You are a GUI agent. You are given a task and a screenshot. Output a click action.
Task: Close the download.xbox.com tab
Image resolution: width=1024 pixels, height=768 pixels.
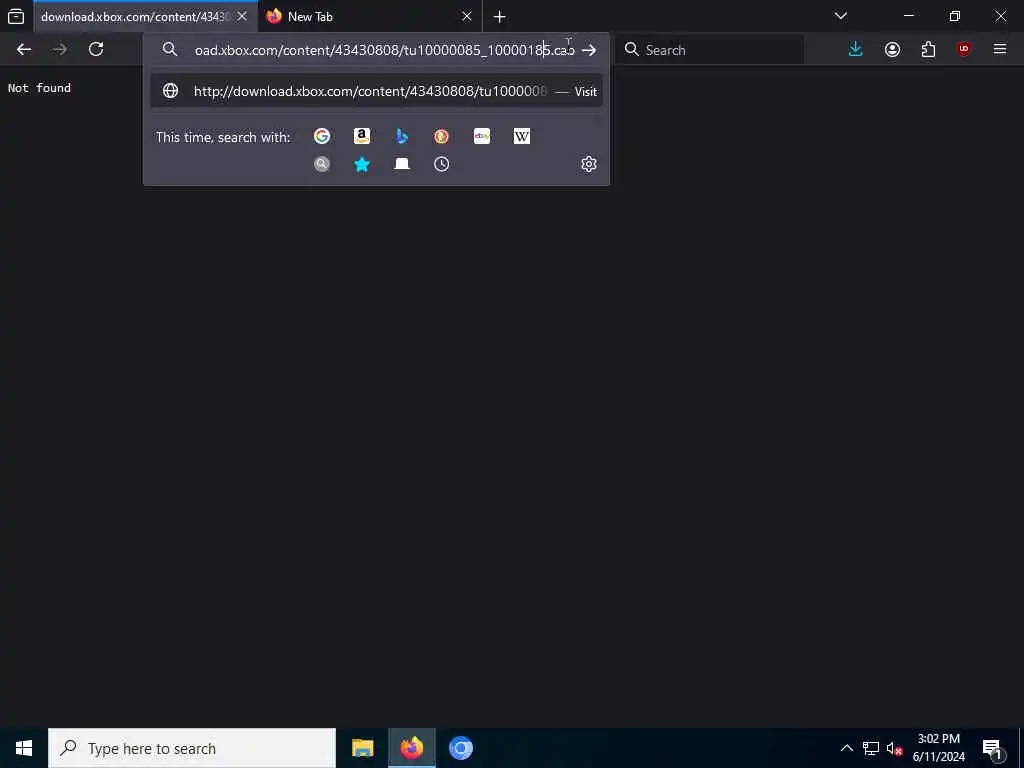242,16
